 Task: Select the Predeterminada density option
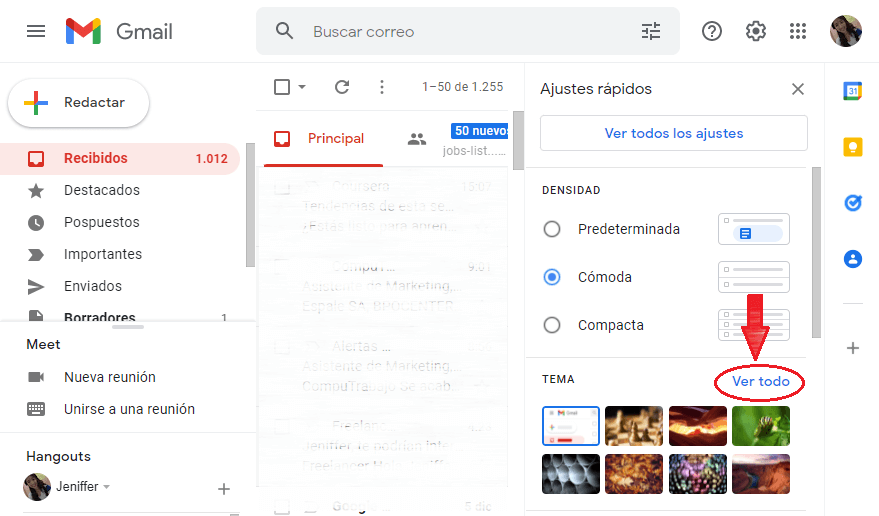pos(552,229)
